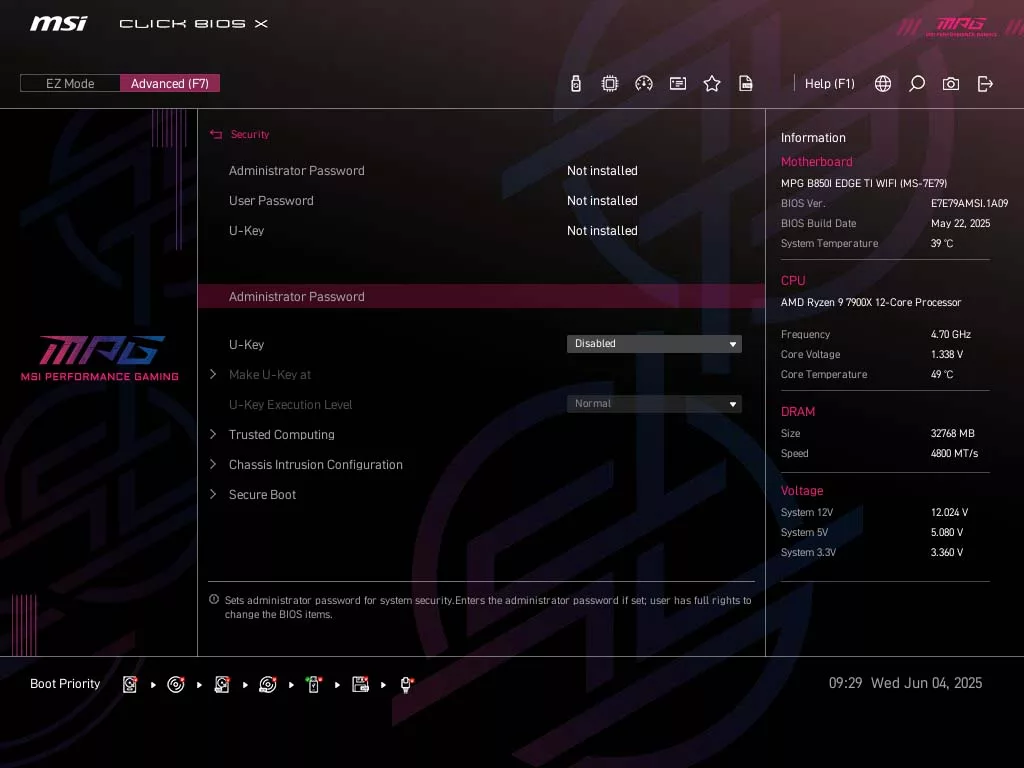Open the U-Key Disabled dropdown
The width and height of the screenshot is (1024, 768).
pyautogui.click(x=654, y=344)
